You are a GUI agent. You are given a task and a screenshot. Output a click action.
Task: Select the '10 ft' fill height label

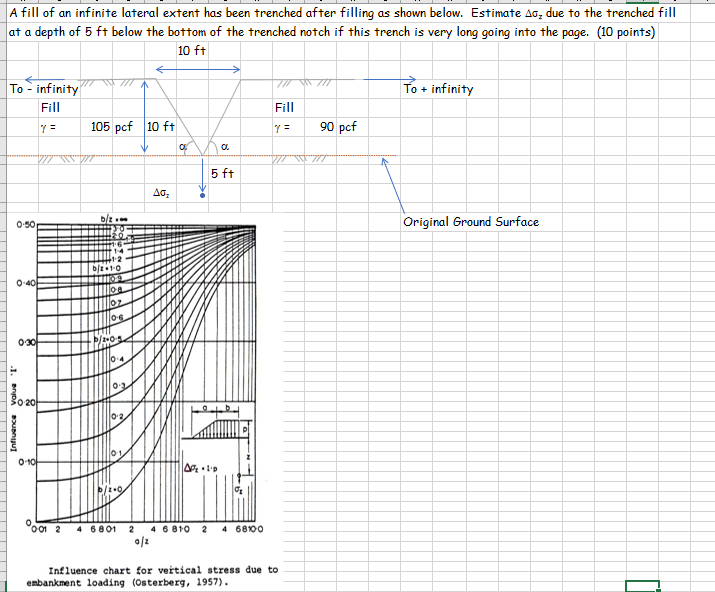click(x=161, y=126)
